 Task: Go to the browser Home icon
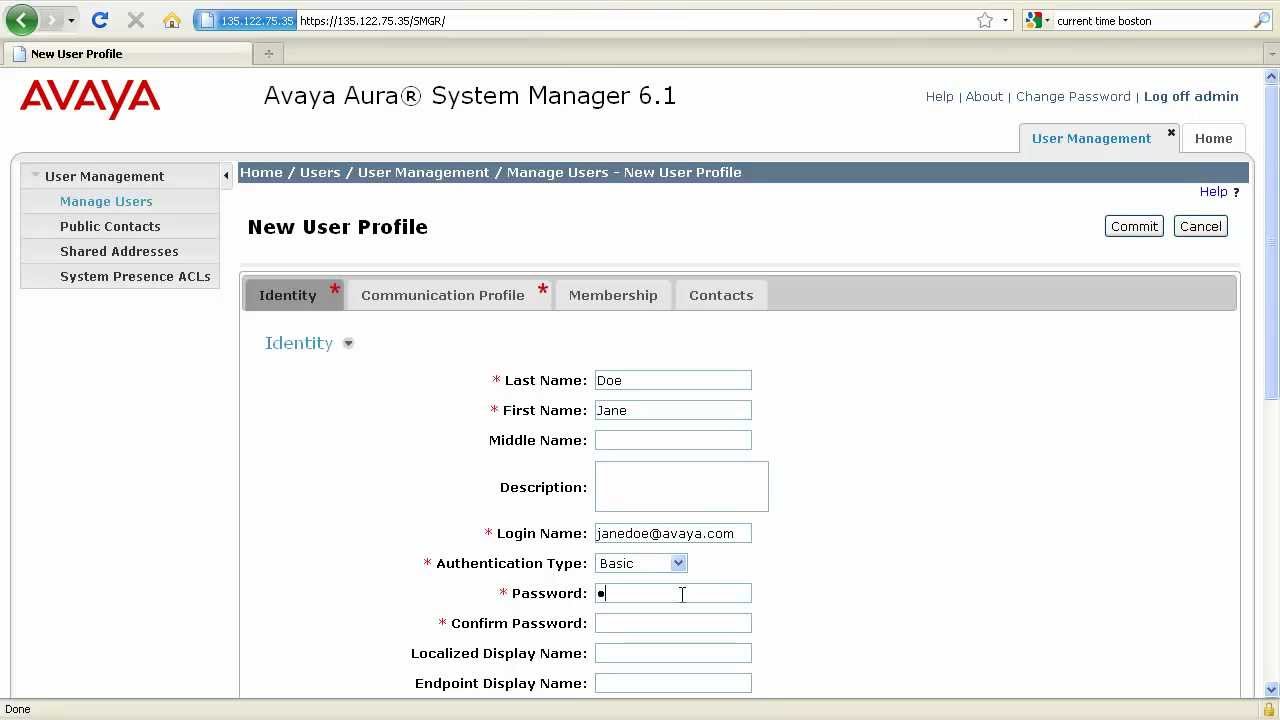point(172,20)
